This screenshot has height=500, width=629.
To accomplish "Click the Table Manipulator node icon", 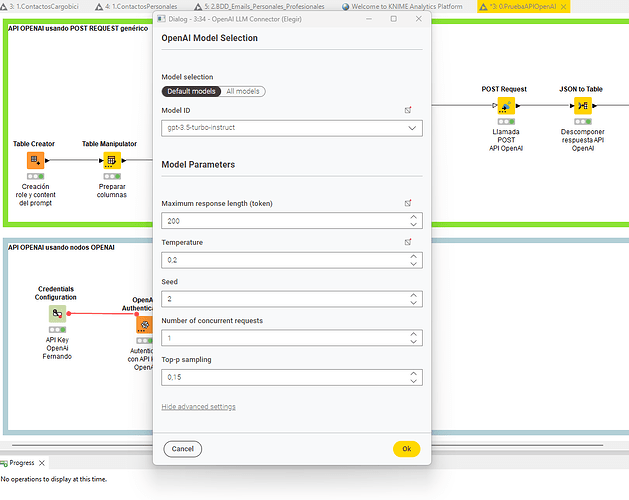I will pos(112,161).
